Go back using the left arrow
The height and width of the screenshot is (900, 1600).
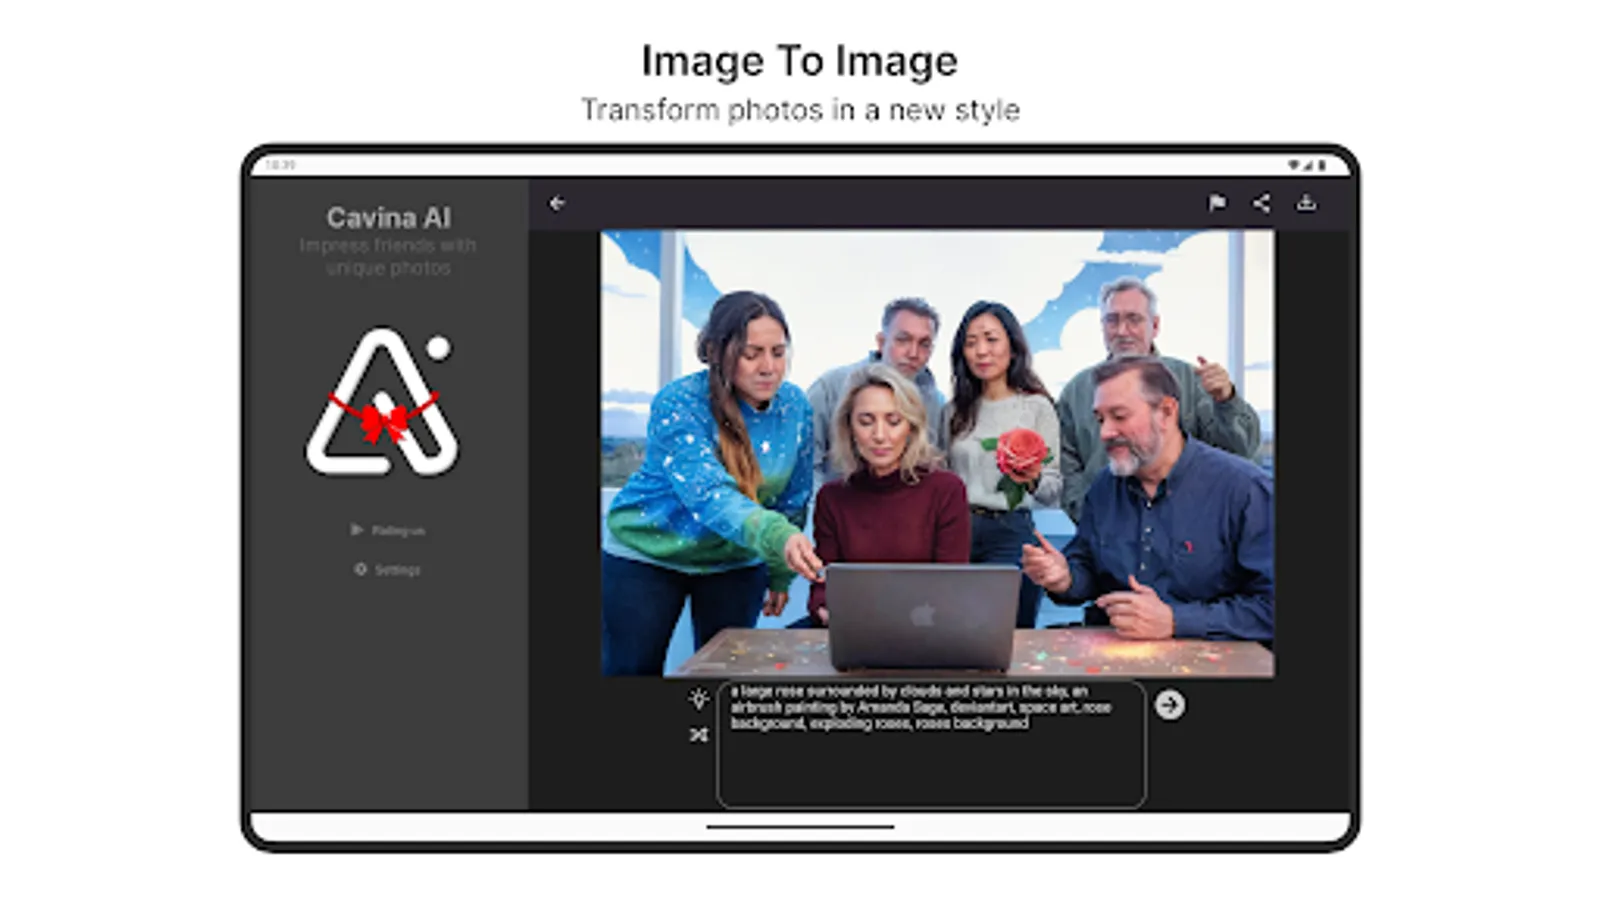557,203
